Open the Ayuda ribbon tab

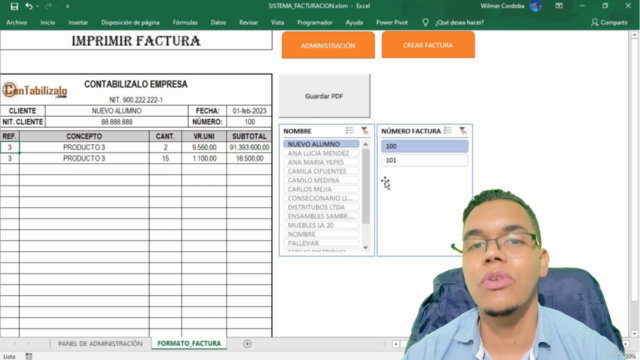[354, 22]
